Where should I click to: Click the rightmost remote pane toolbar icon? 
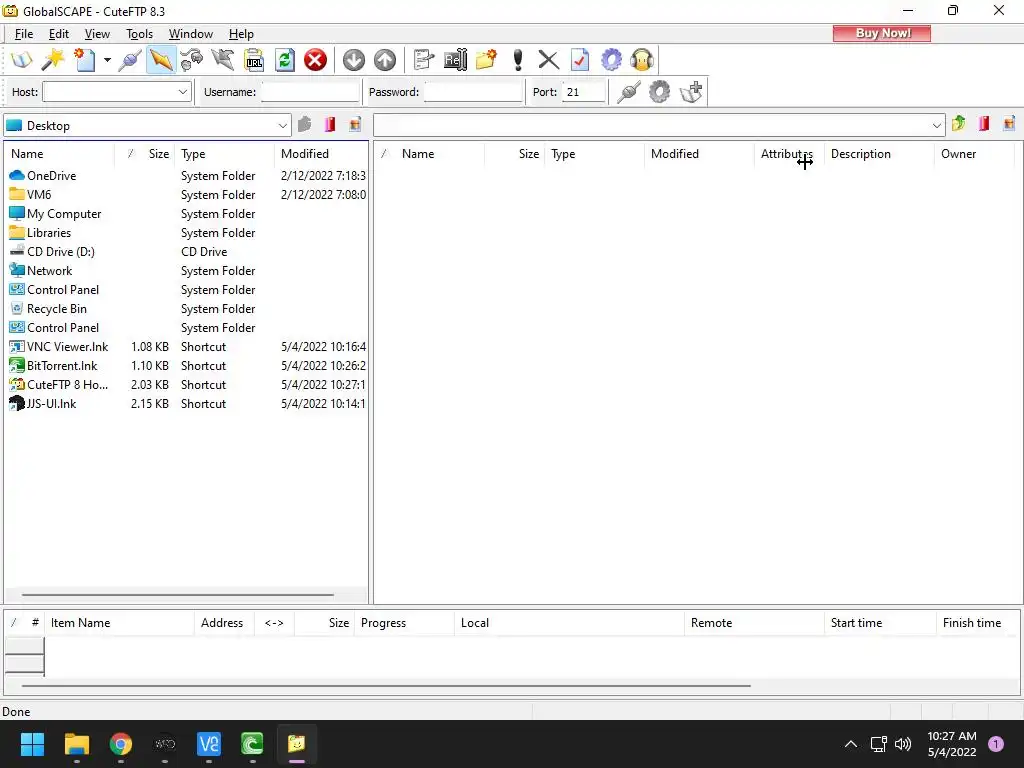pyautogui.click(x=1009, y=123)
